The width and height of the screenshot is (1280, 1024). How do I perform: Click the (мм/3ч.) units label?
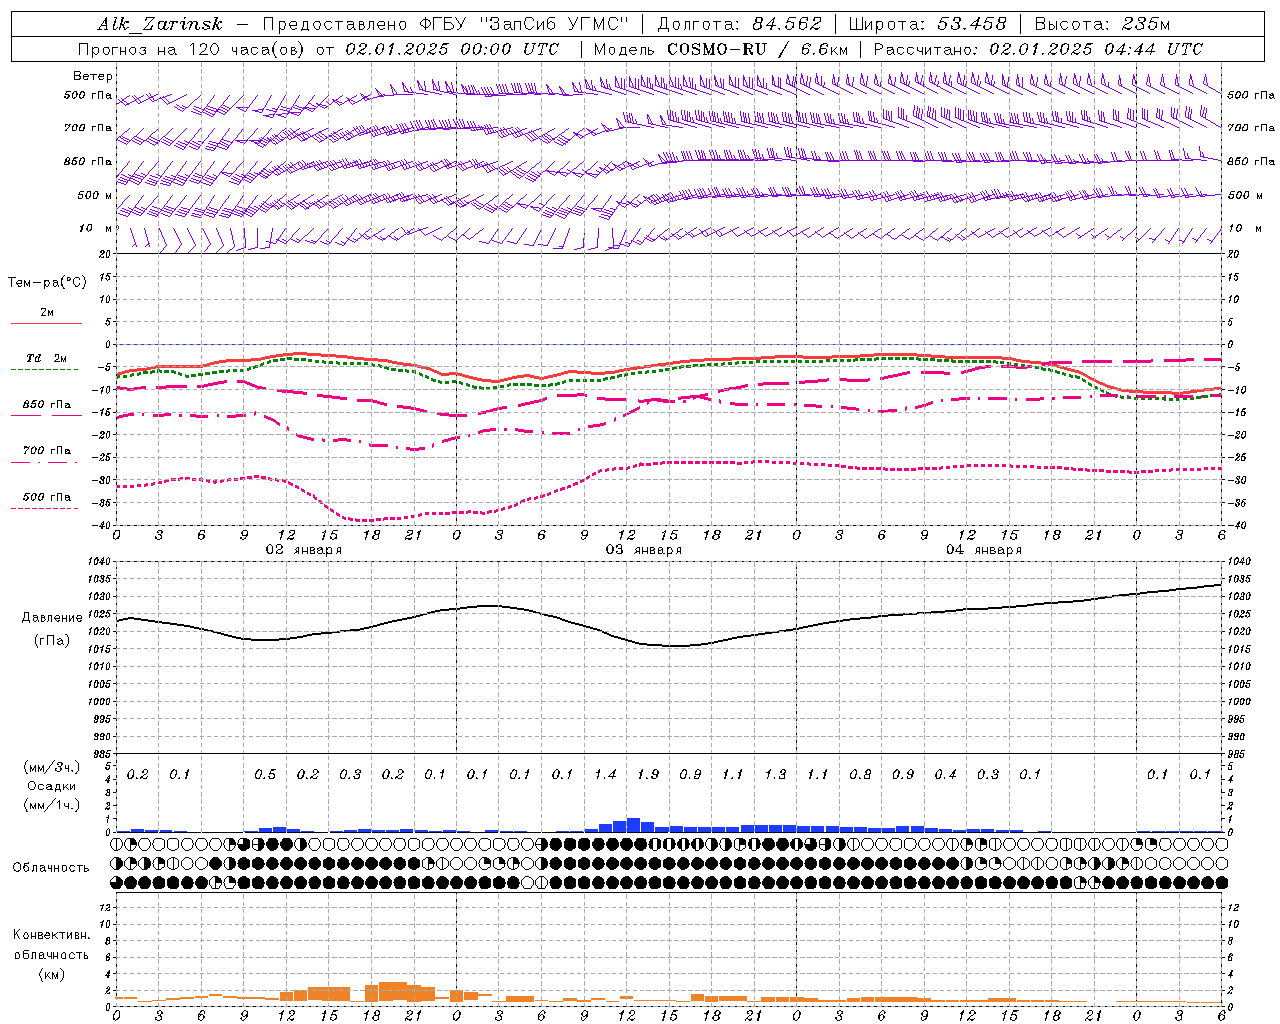(51, 768)
